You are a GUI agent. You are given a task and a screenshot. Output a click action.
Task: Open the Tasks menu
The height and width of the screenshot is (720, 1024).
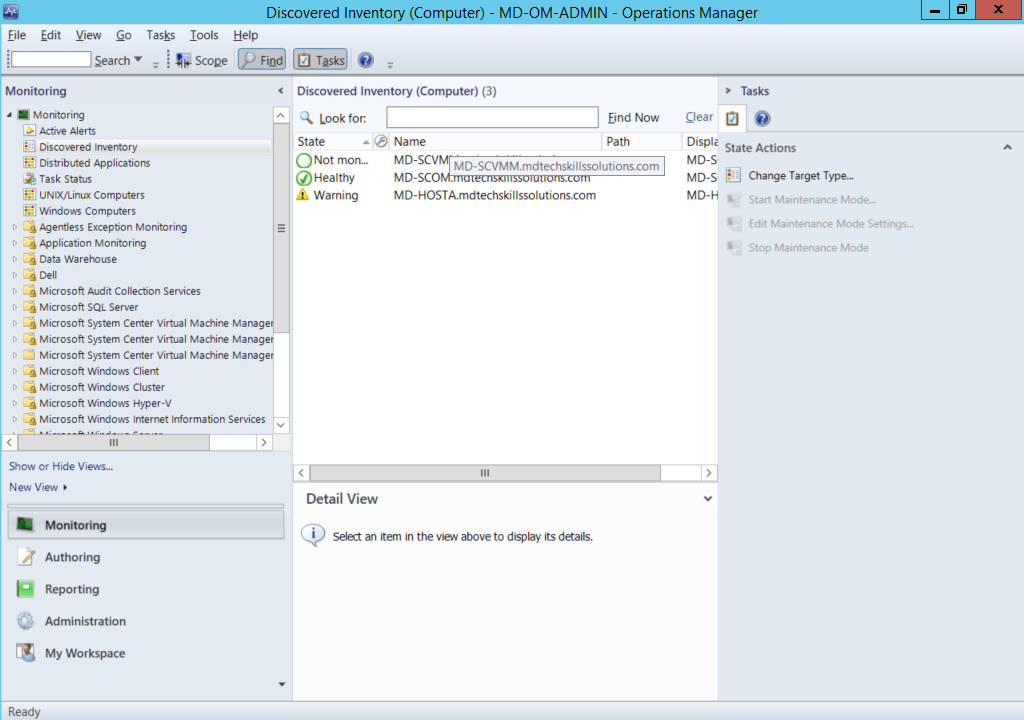click(x=161, y=35)
